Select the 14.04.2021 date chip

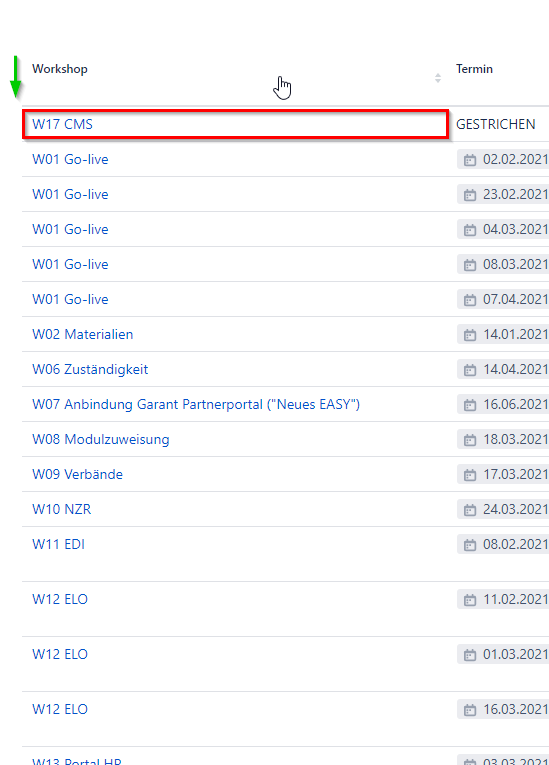click(503, 370)
